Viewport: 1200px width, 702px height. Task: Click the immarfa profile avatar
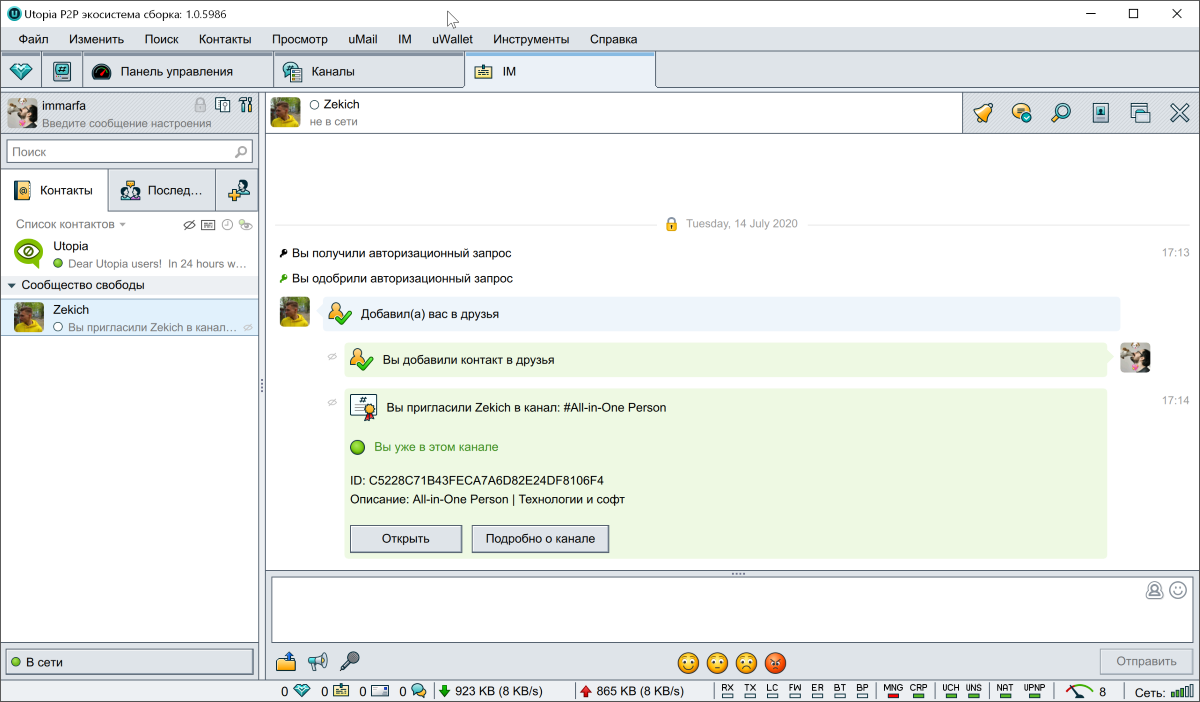[22, 113]
